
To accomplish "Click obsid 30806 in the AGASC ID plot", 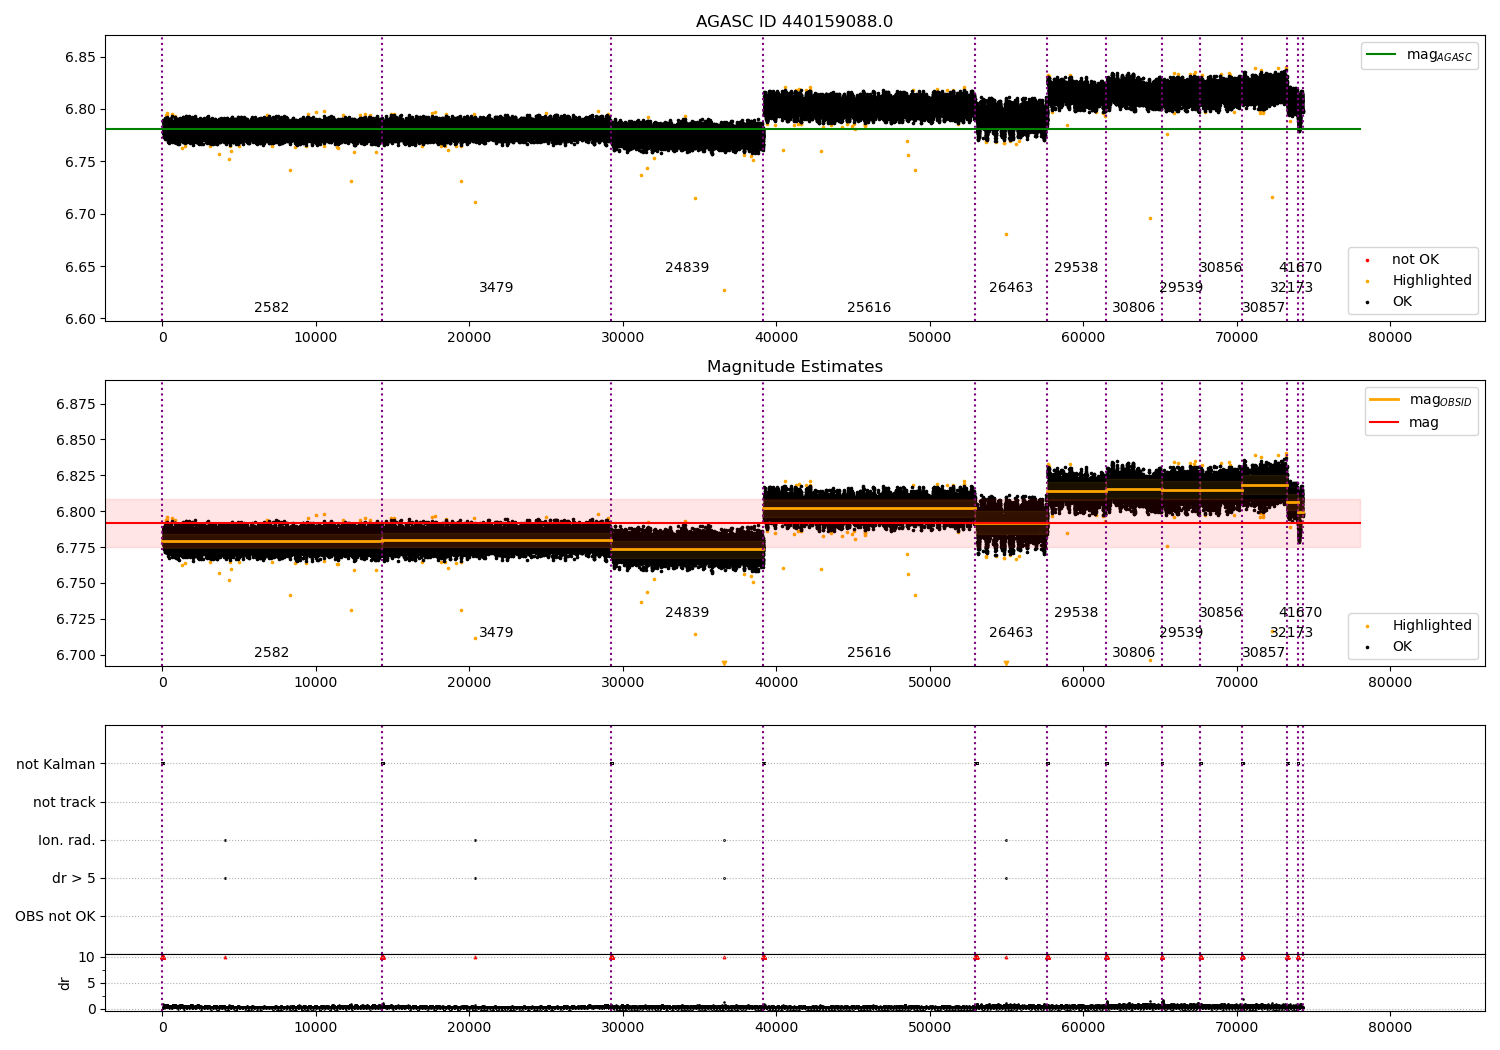I will pyautogui.click(x=1134, y=308).
